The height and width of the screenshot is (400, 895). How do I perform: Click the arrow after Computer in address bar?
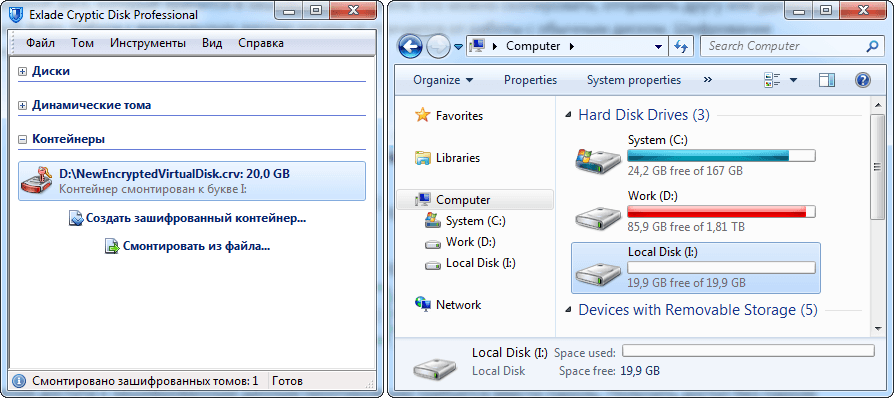pyautogui.click(x=572, y=46)
